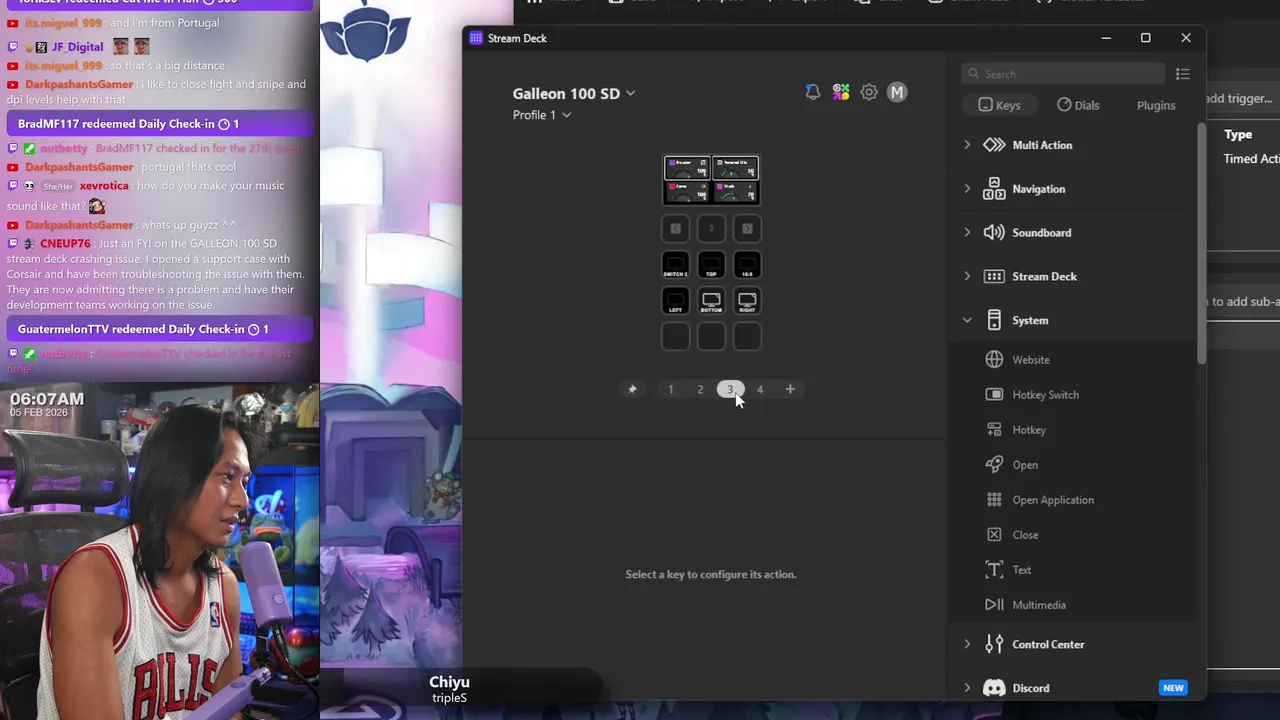Click the System category icon
This screenshot has height=720, width=1280.
994,321
